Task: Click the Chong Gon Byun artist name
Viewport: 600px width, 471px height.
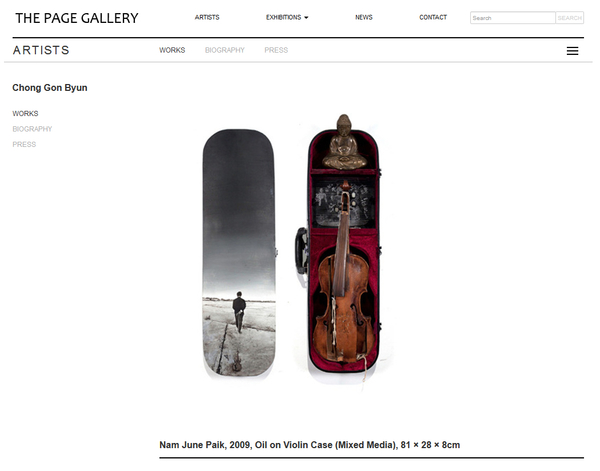Action: 50,88
